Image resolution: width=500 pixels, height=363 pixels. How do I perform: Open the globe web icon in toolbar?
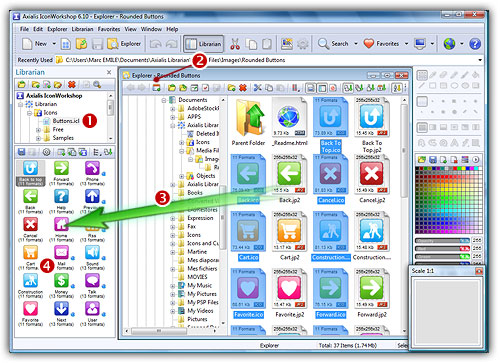tap(449, 44)
